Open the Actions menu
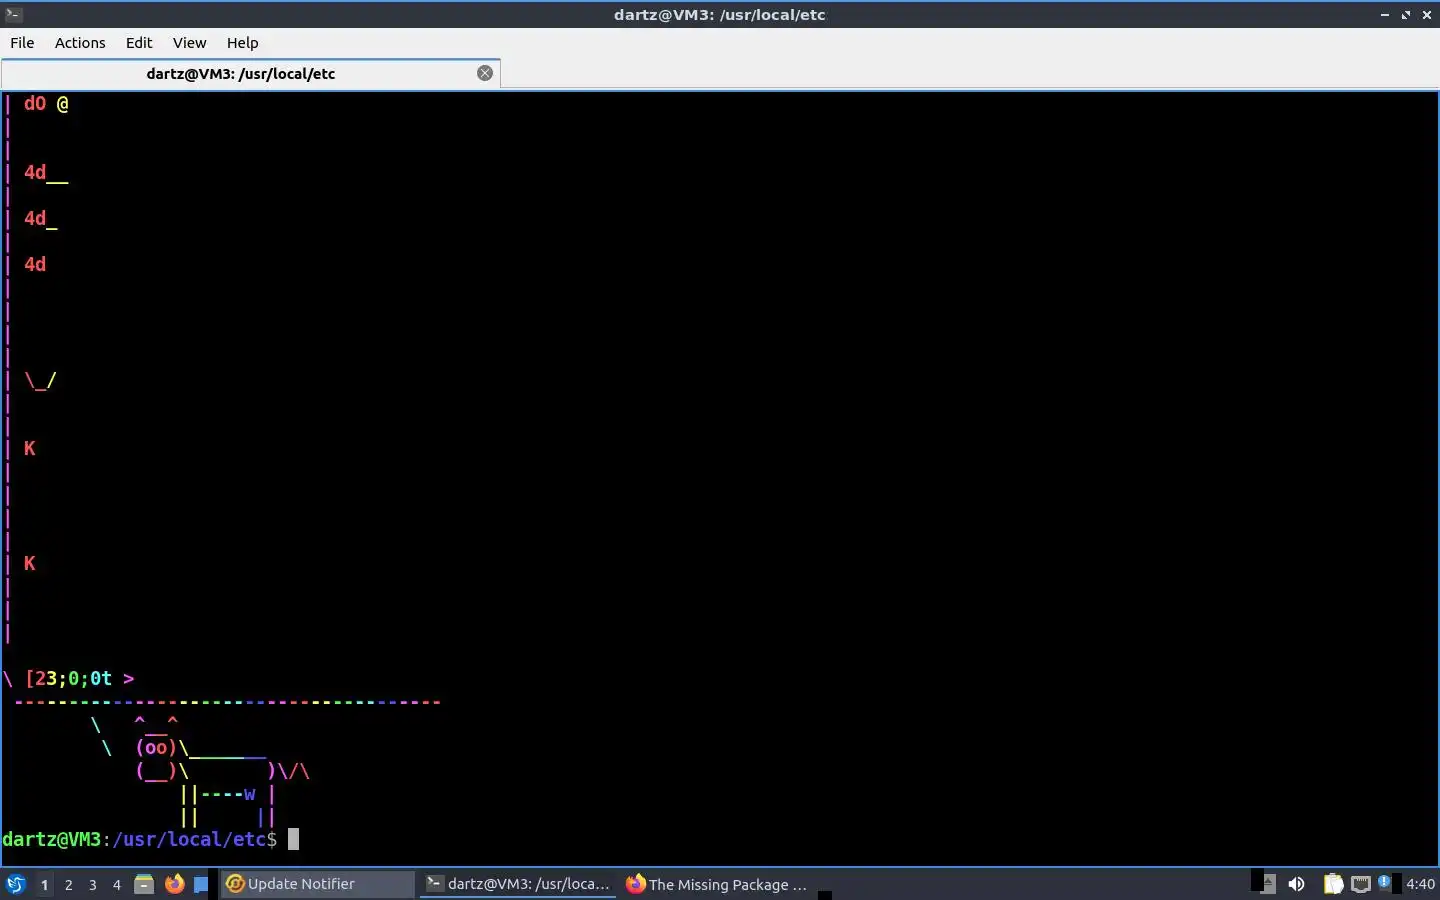 click(x=80, y=43)
